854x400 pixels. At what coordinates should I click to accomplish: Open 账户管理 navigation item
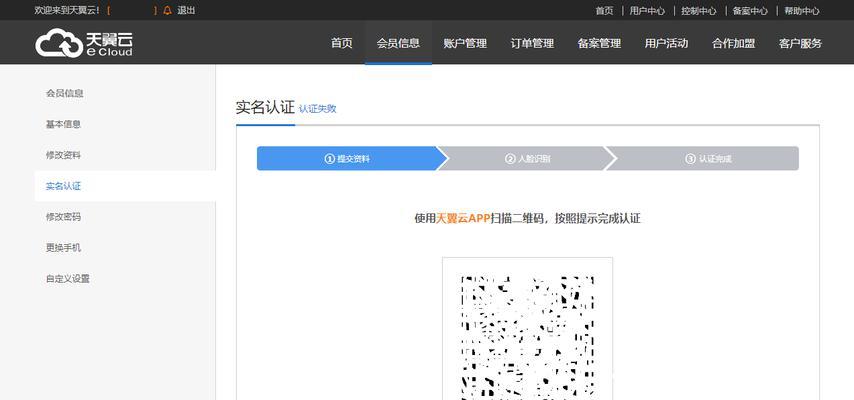465,43
